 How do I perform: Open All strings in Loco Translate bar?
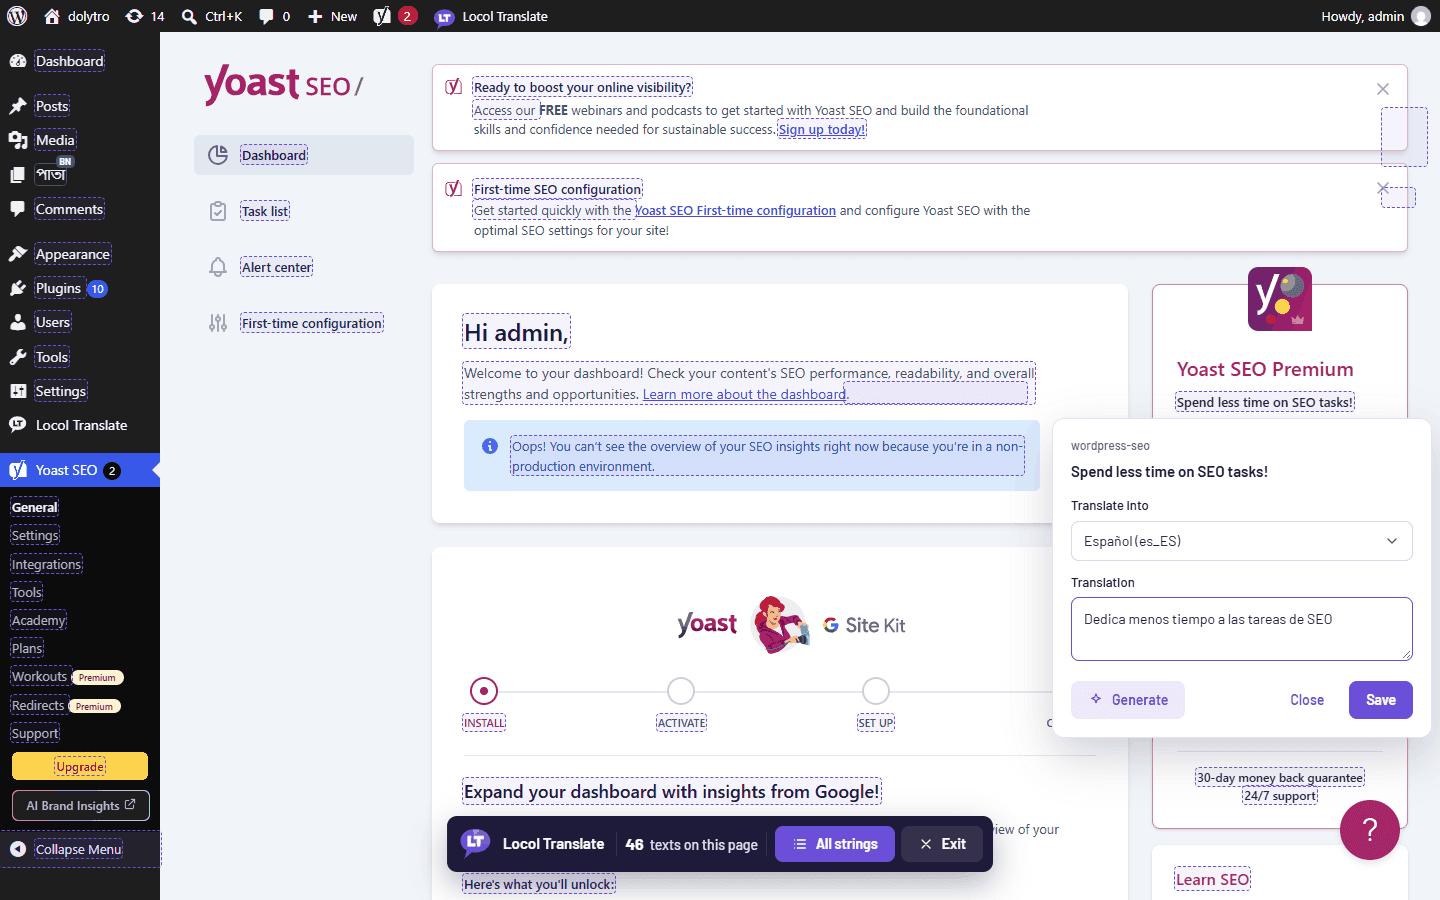point(835,844)
